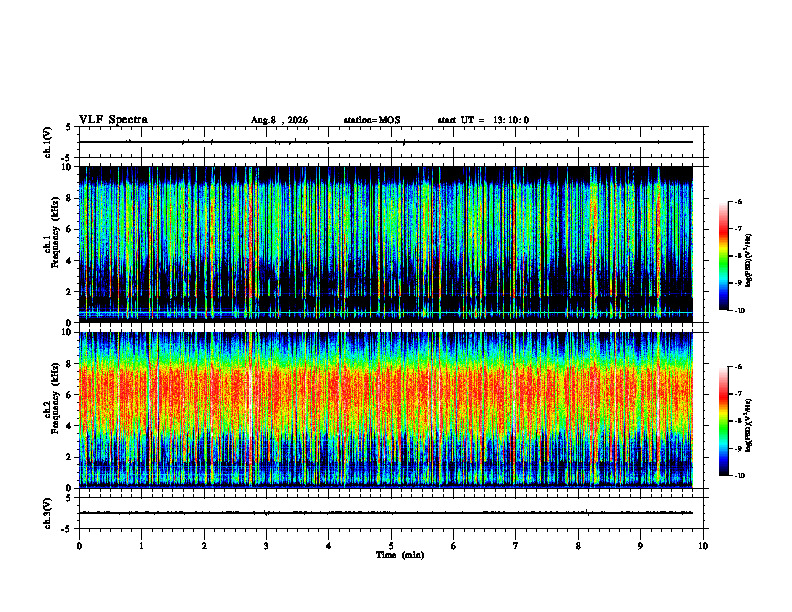Click the ch.2 color scale "log(PSD)" label

tap(749, 426)
